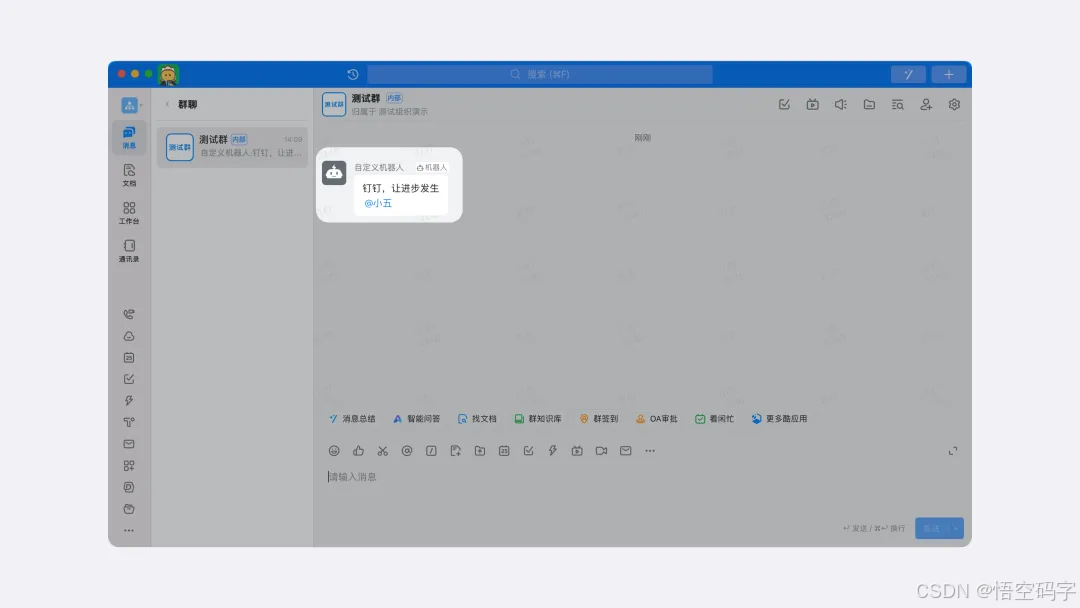Click the 测试群 avatar in chat header
This screenshot has width=1080, height=608.
click(x=334, y=105)
